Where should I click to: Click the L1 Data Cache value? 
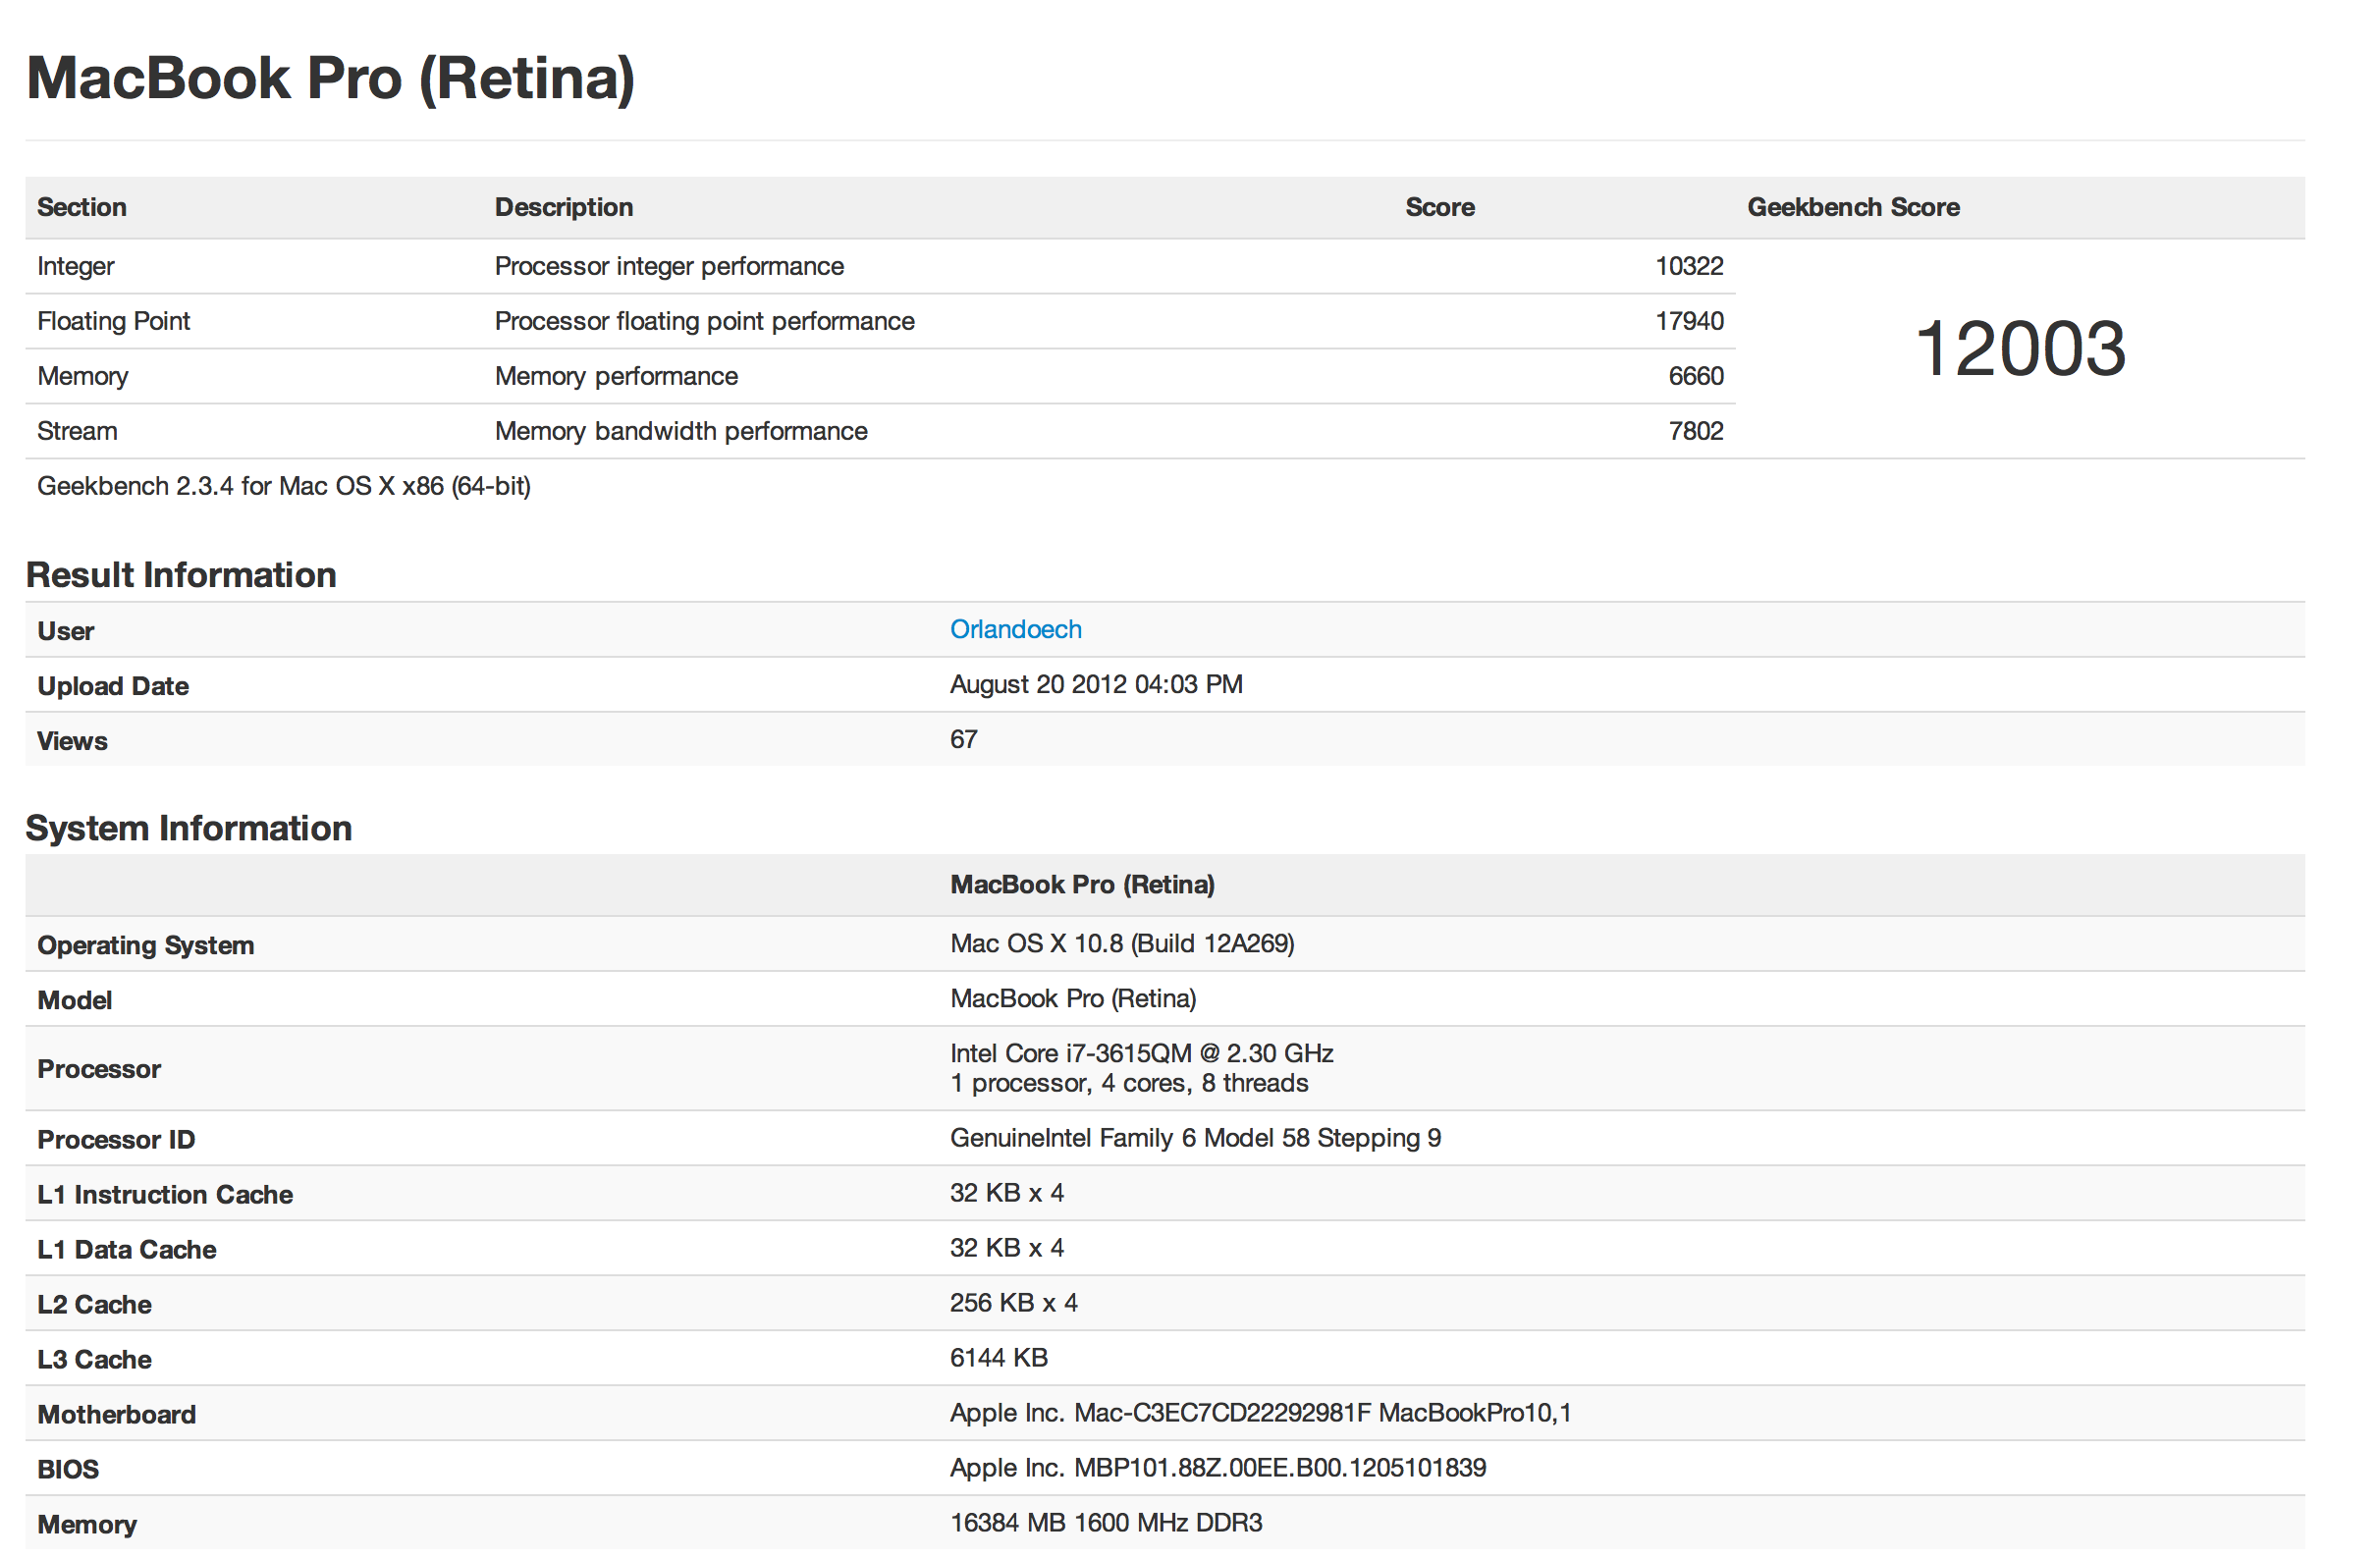(x=1007, y=1248)
